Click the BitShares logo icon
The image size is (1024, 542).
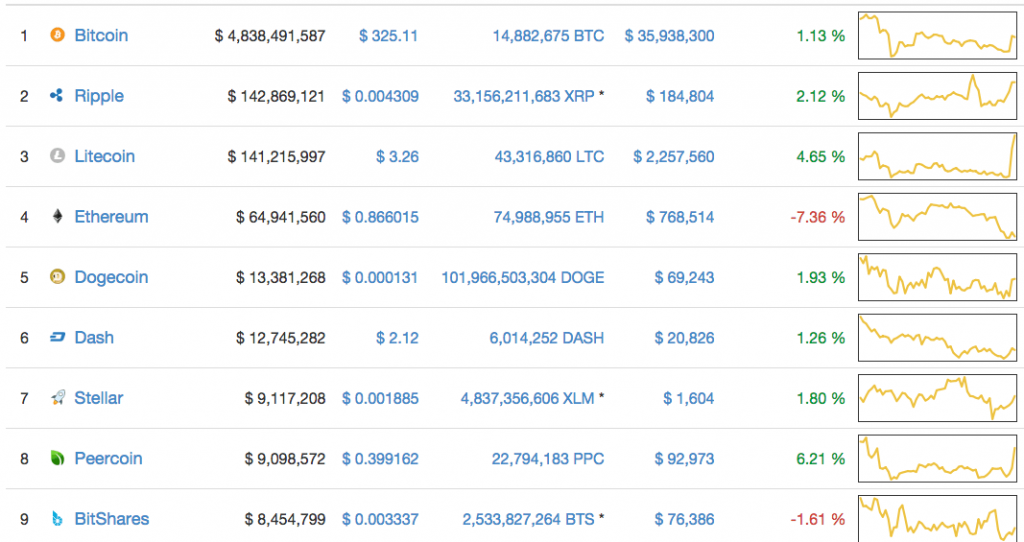(57, 519)
